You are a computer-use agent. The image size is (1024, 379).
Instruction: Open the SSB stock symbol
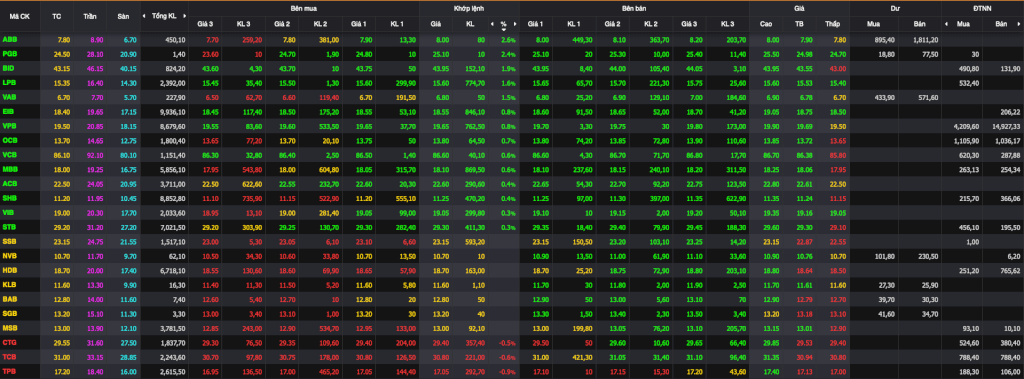[x=10, y=241]
